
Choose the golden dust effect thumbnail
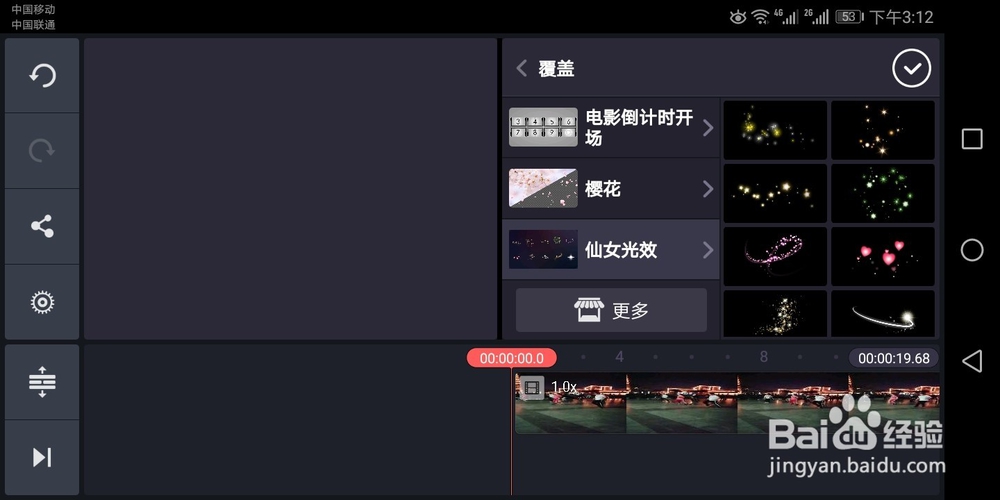pos(775,314)
